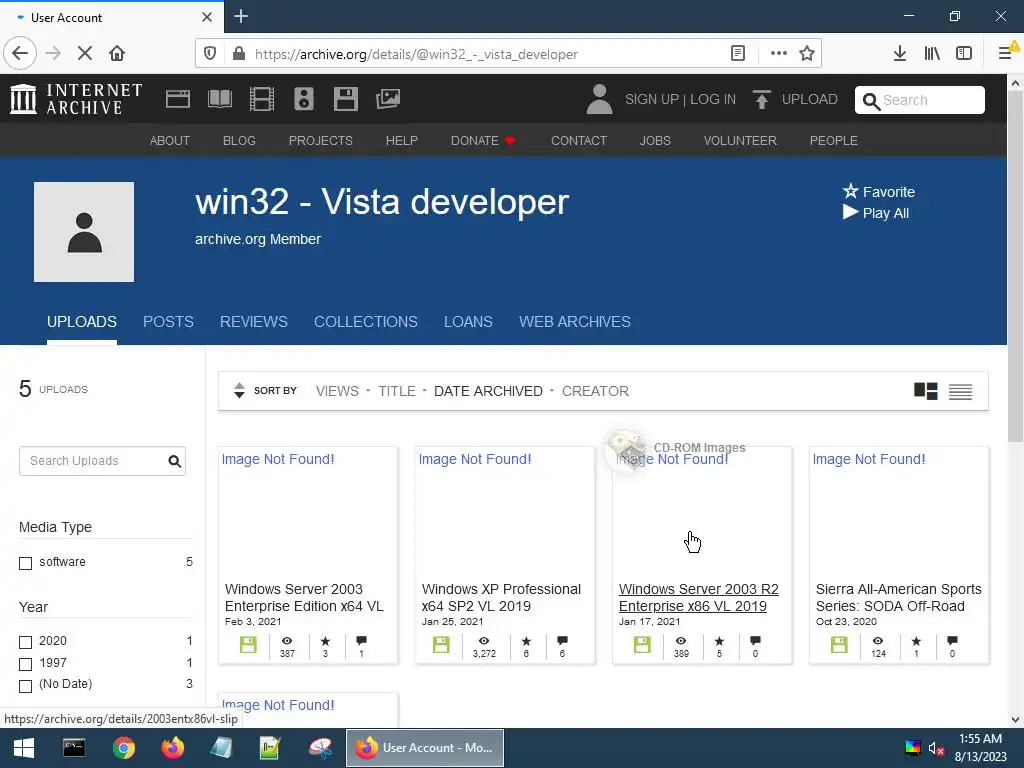This screenshot has height=768, width=1024.
Task: Select the UPLOADS tab
Action: click(x=82, y=322)
